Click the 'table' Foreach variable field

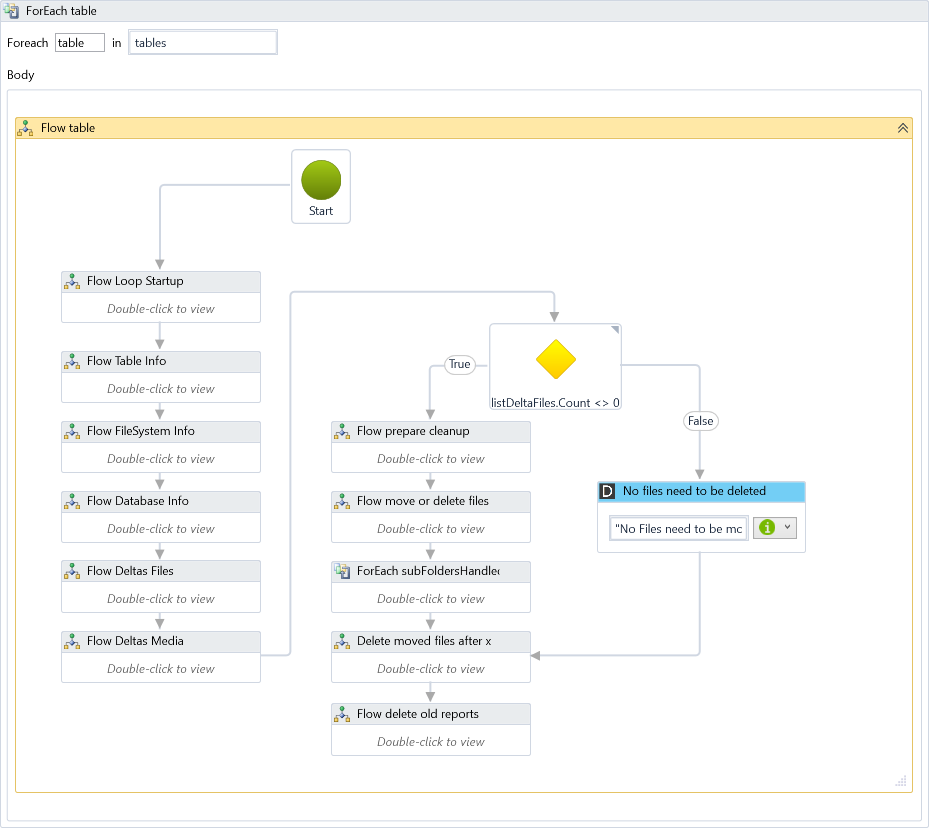point(80,43)
